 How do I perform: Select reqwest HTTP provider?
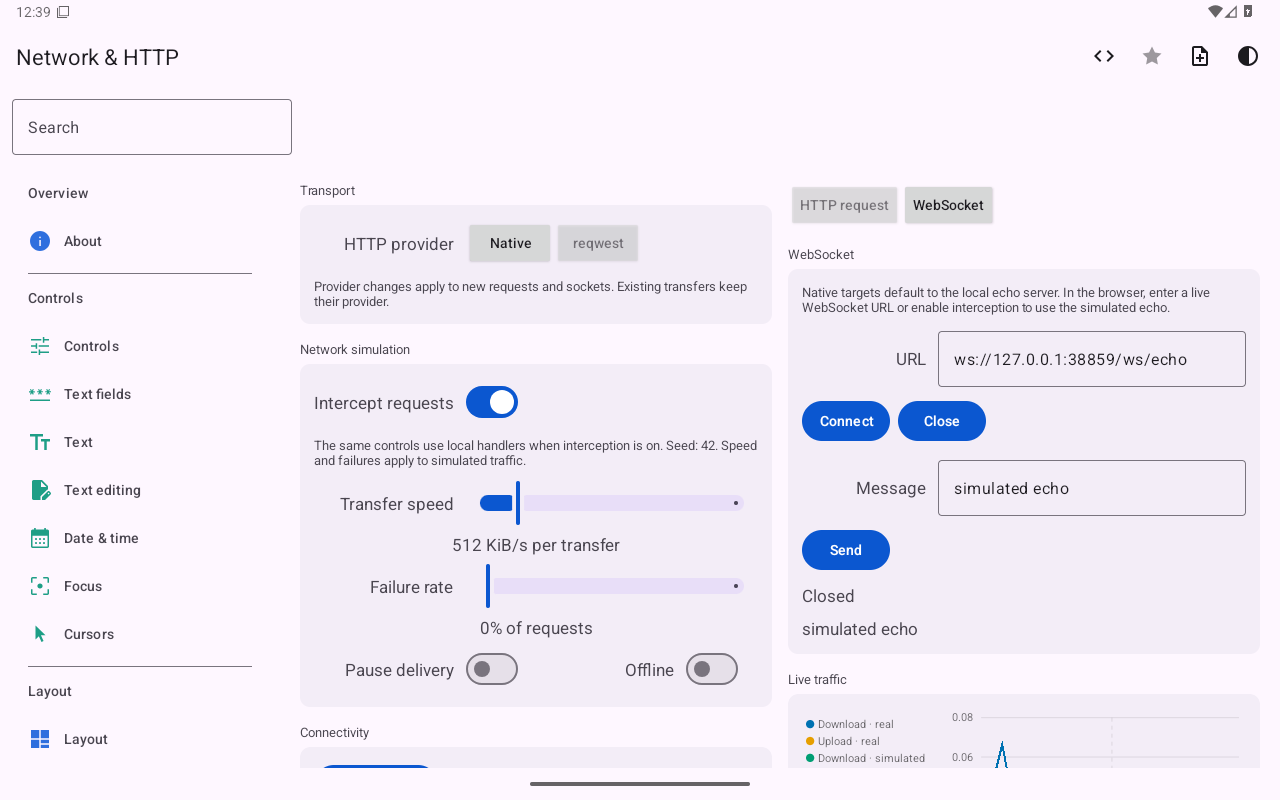pos(598,243)
